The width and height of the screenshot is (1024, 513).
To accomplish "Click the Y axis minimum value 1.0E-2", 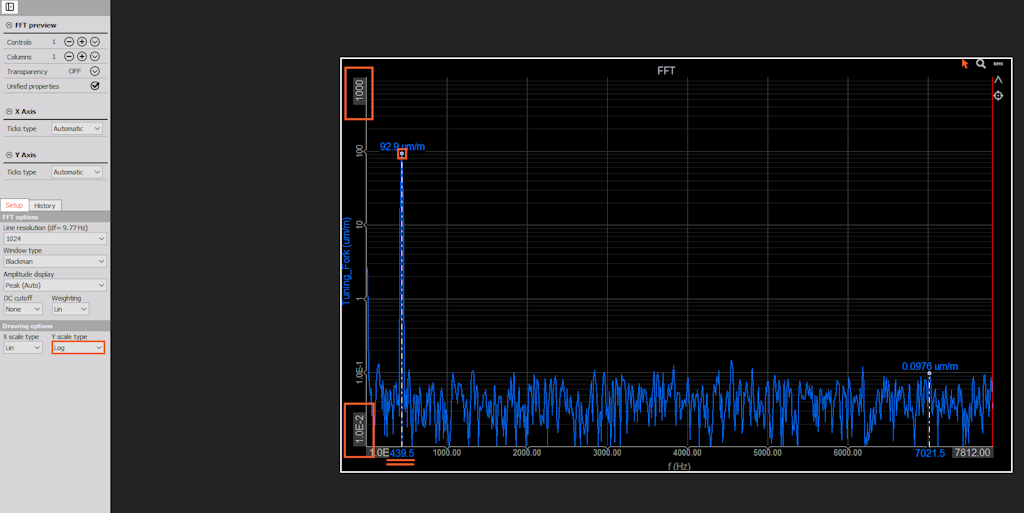I will (359, 429).
